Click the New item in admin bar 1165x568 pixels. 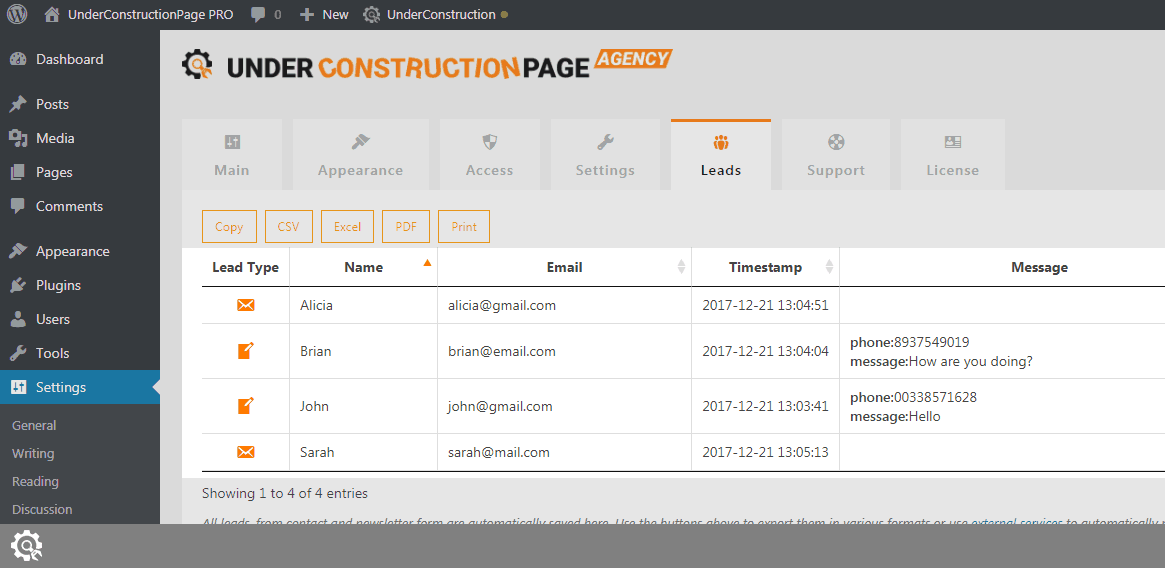[325, 15]
